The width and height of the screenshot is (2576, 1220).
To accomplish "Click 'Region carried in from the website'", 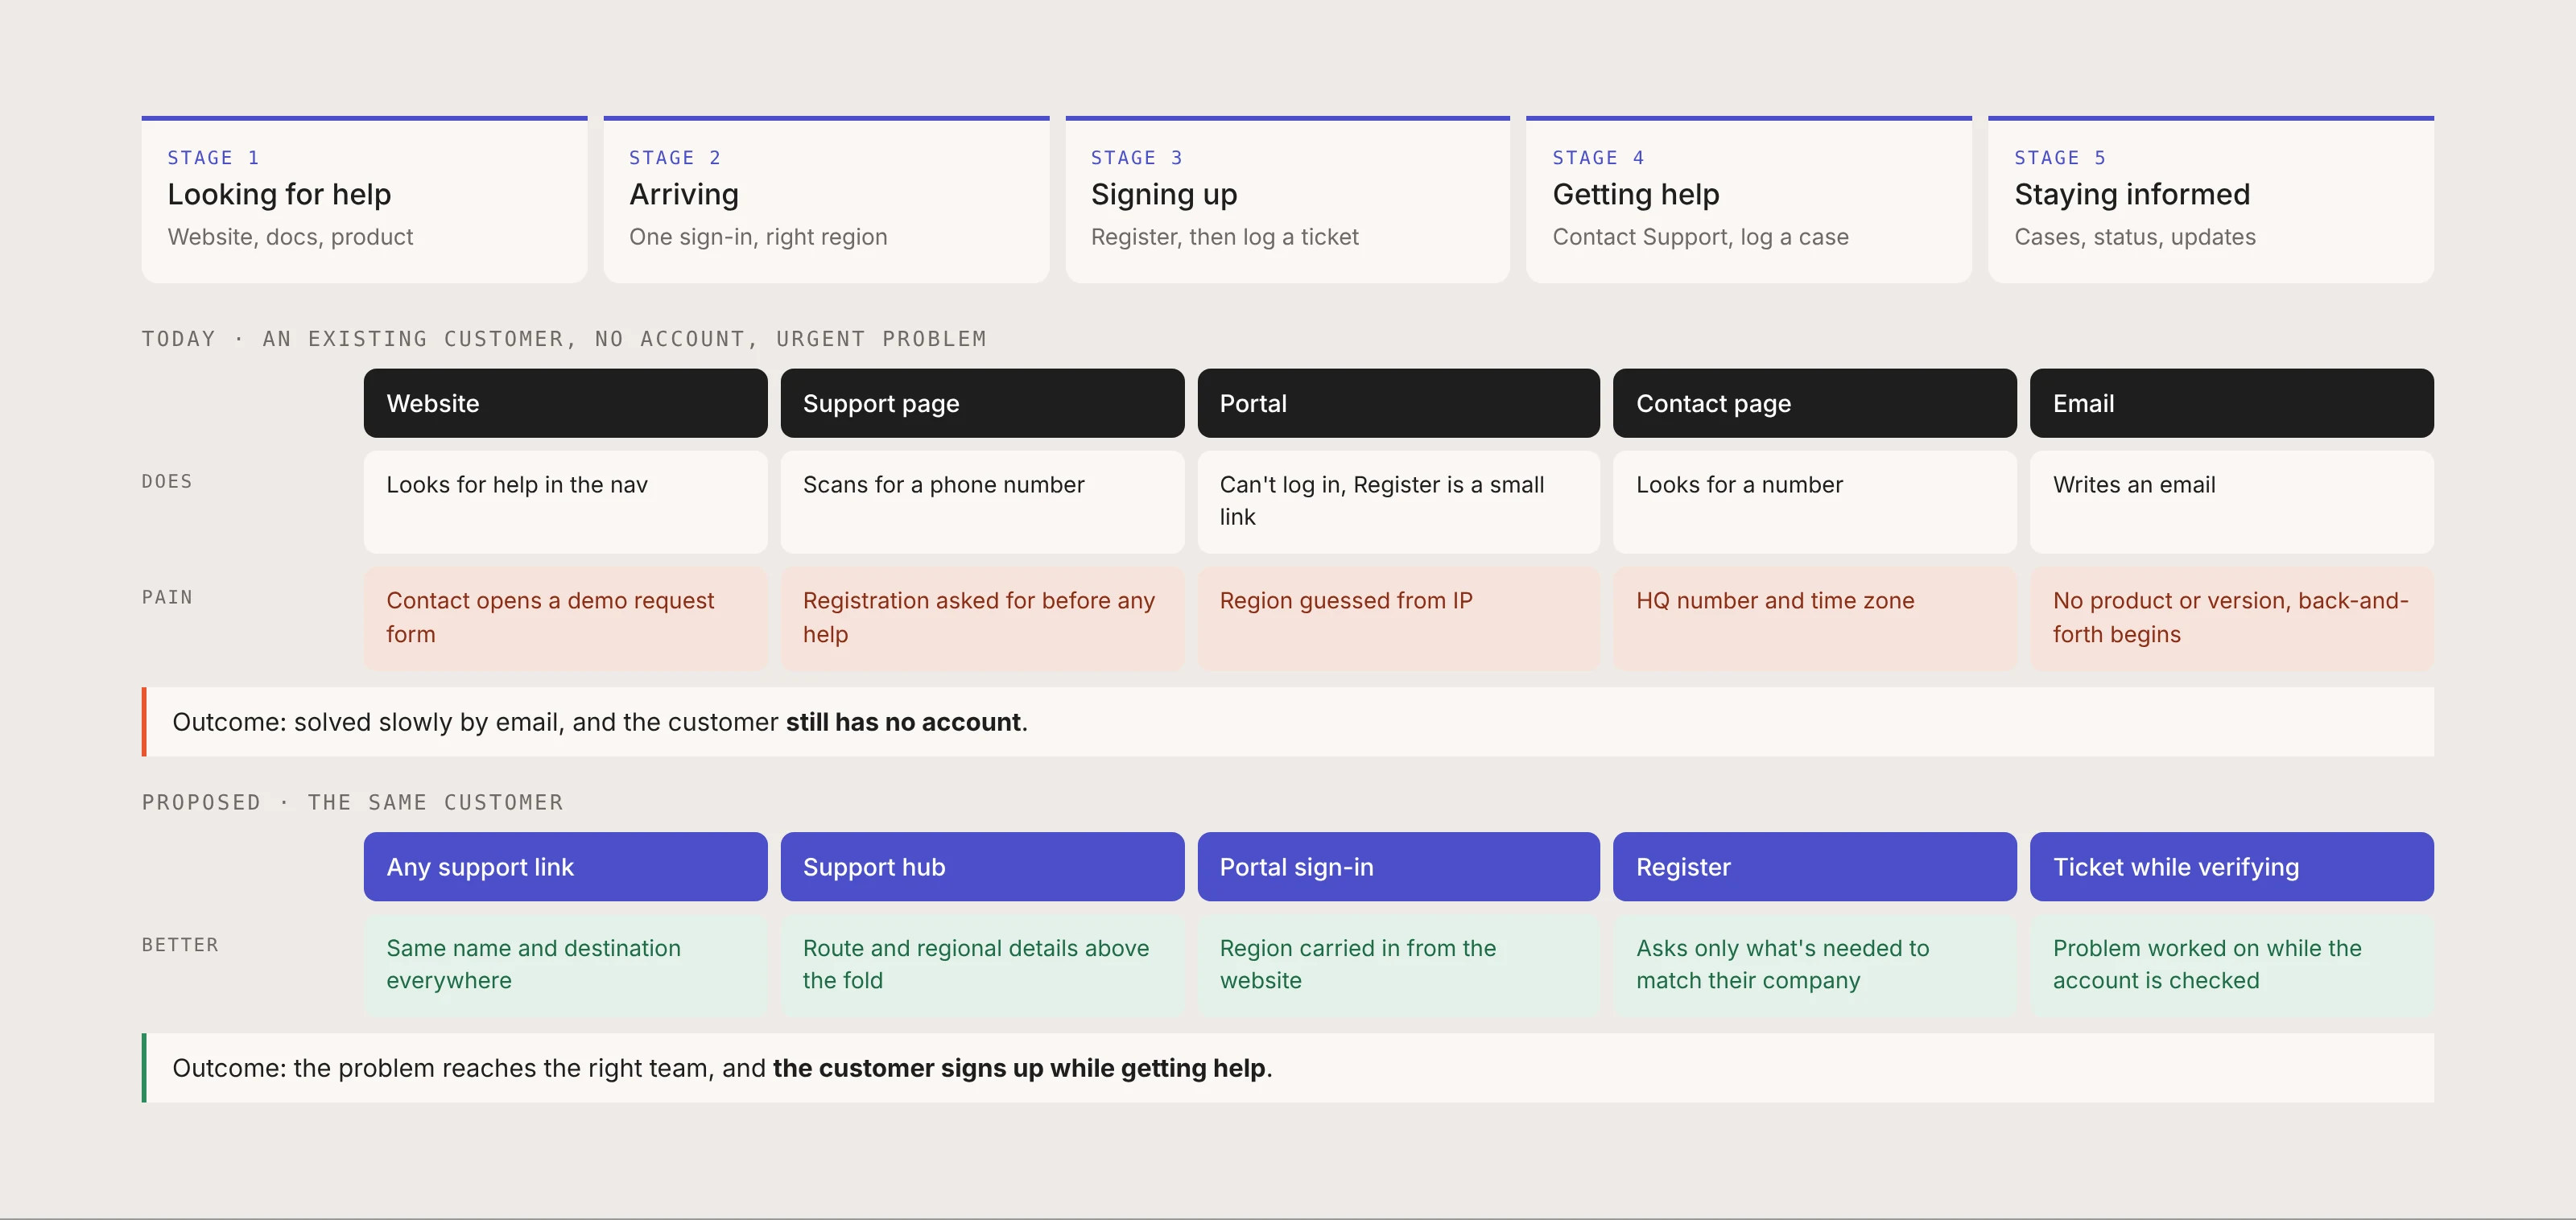I will click(1399, 965).
